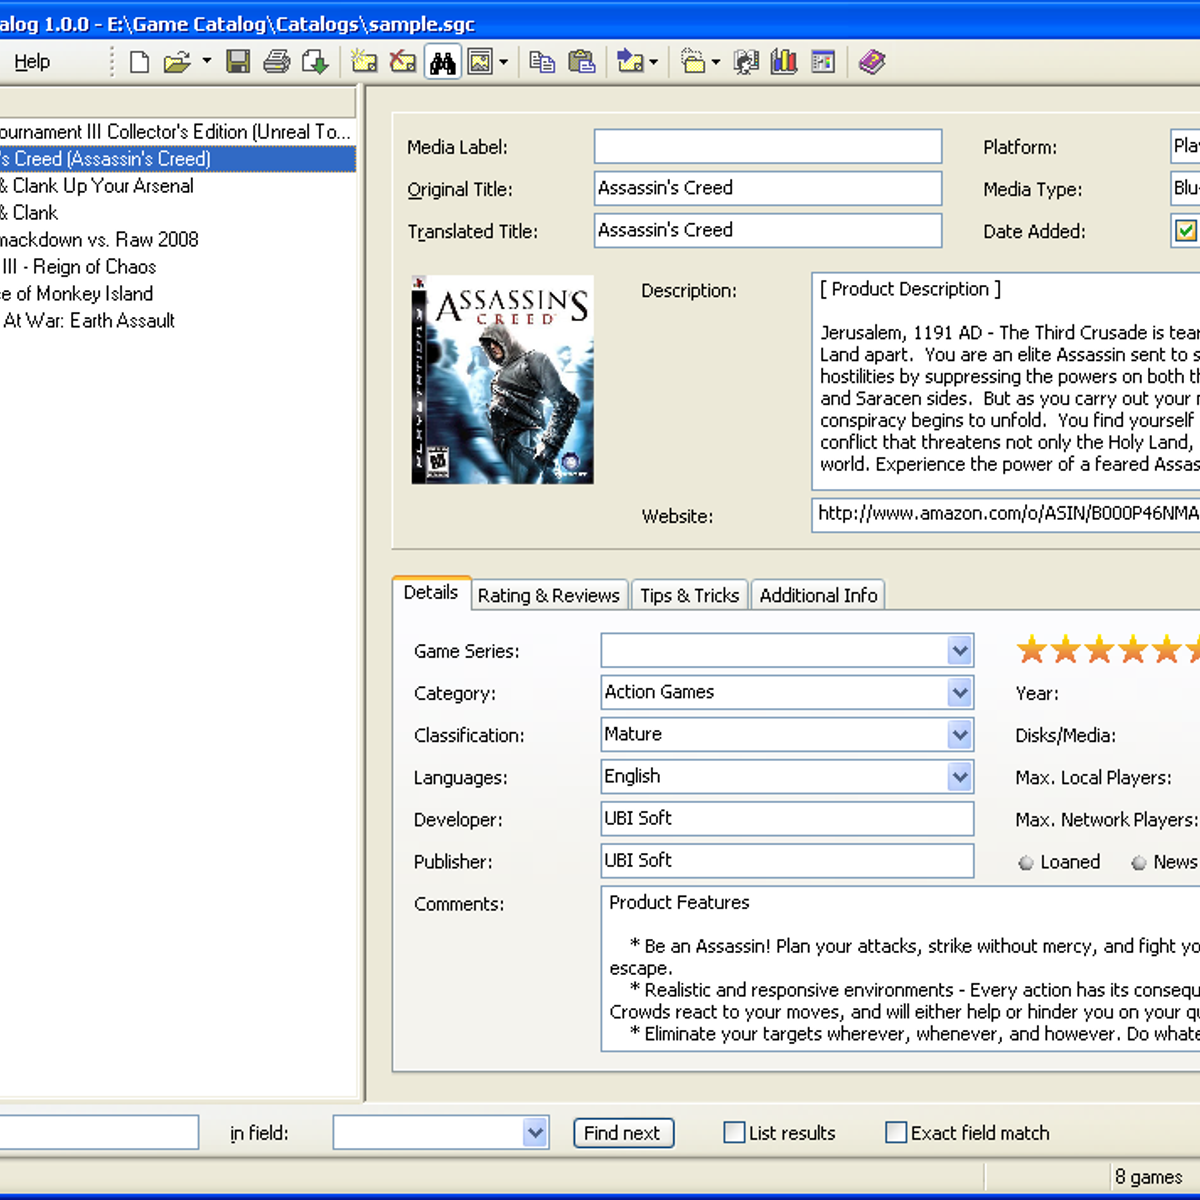Image resolution: width=1200 pixels, height=1200 pixels.
Task: Open the 'in field' dropdown in search bar
Action: 535,1133
